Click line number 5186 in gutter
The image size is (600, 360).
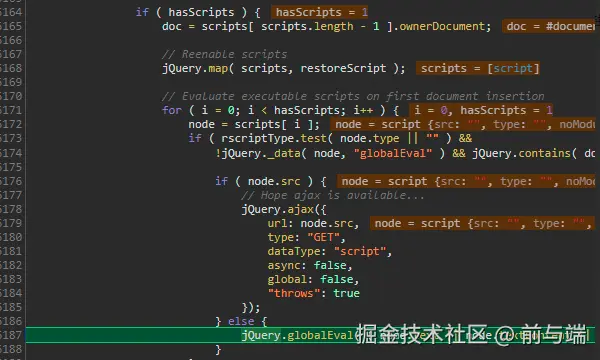[11, 321]
